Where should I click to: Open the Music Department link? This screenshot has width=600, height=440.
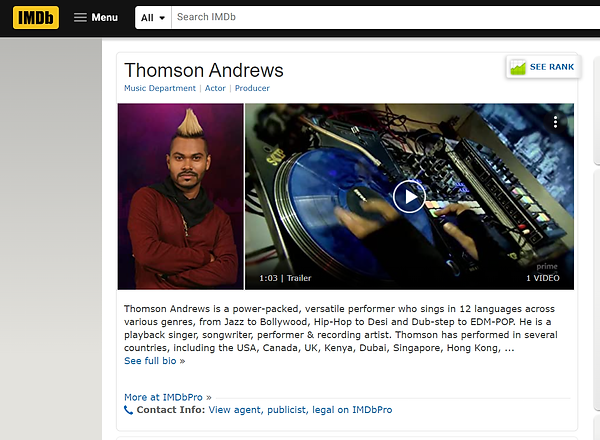tap(160, 88)
